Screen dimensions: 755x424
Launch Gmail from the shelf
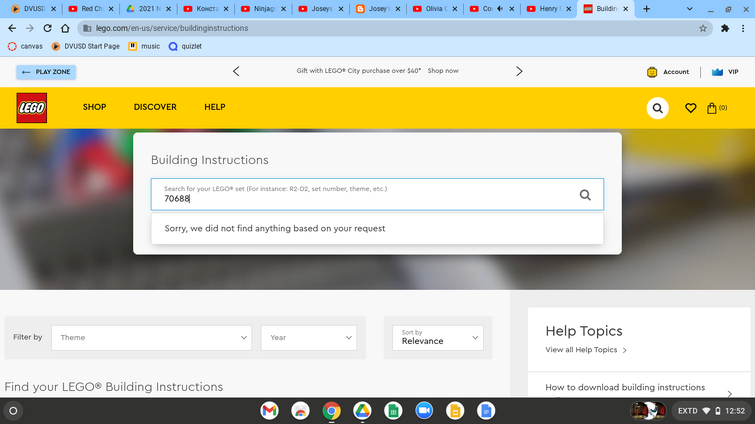click(x=270, y=411)
